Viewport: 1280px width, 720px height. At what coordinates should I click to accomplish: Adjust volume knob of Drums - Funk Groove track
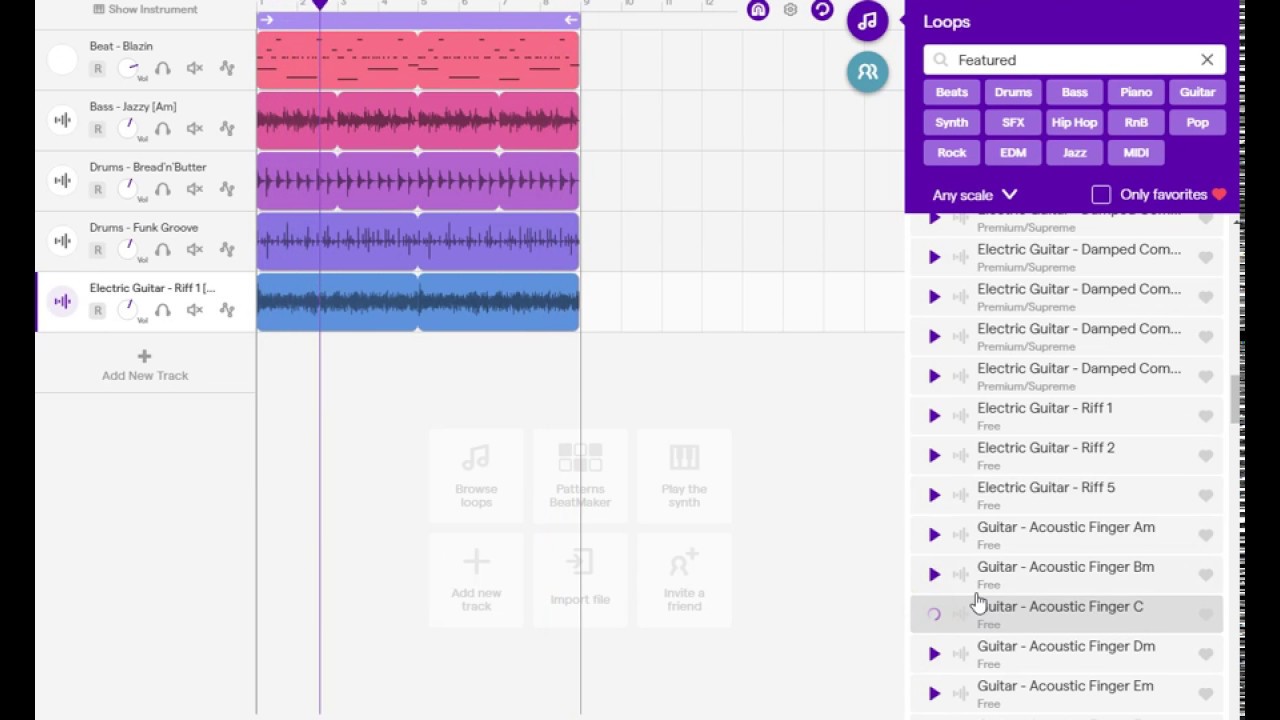click(128, 248)
